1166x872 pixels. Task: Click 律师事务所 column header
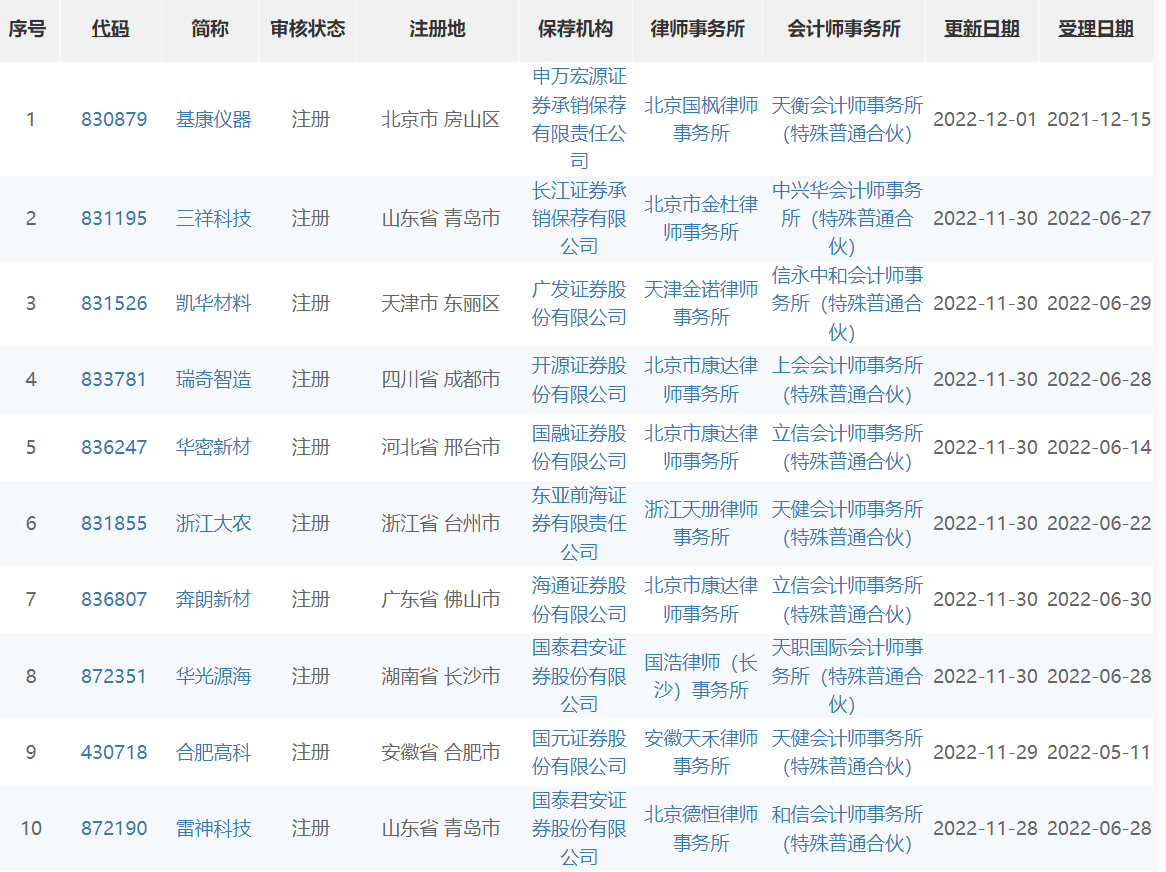tap(698, 29)
